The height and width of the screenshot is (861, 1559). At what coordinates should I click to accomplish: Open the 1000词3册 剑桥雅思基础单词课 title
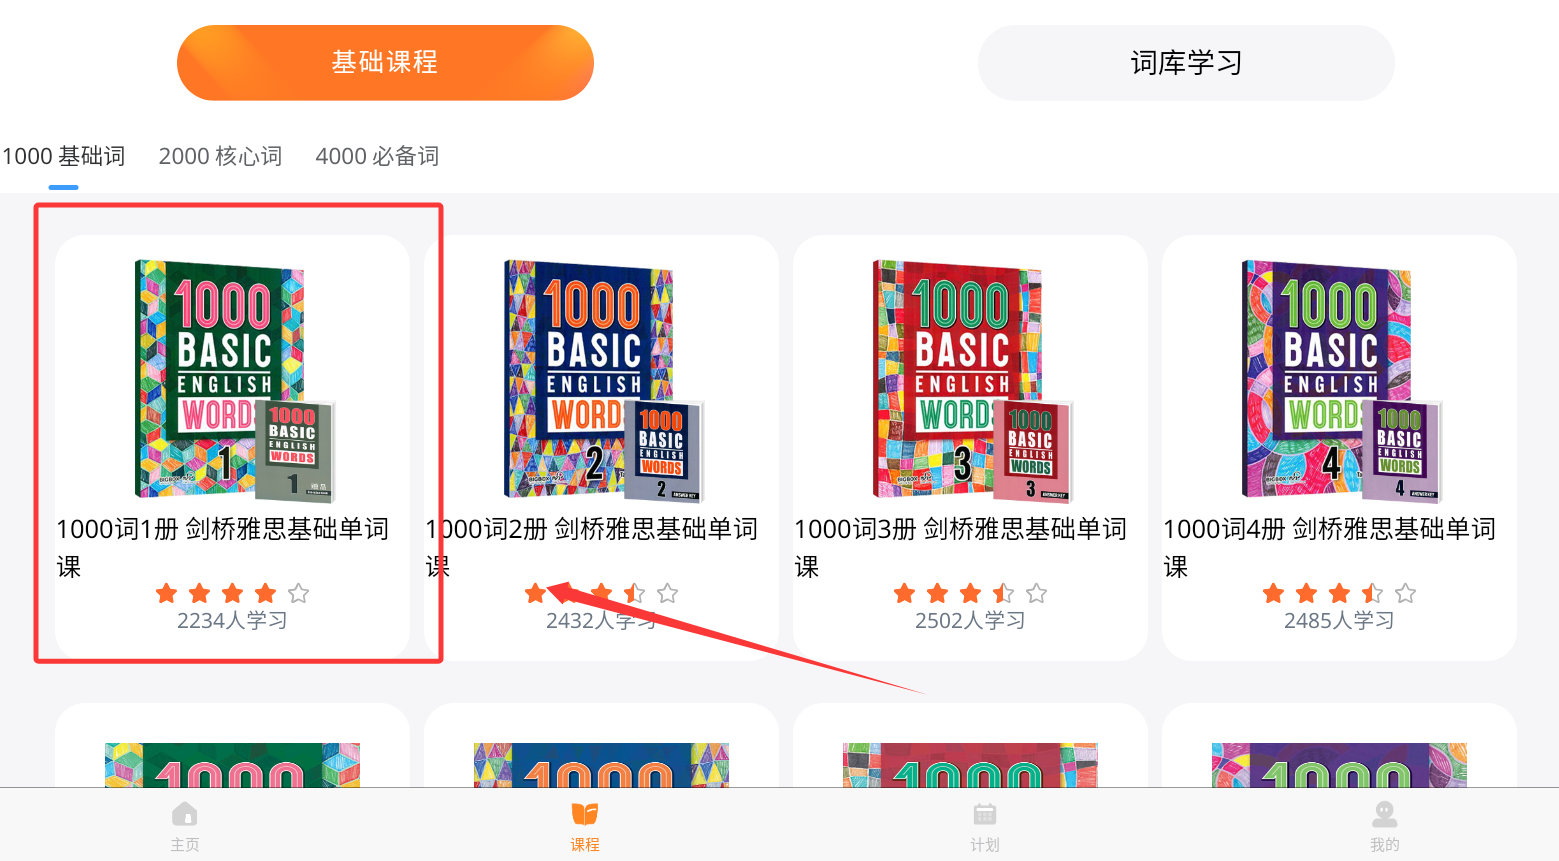960,547
